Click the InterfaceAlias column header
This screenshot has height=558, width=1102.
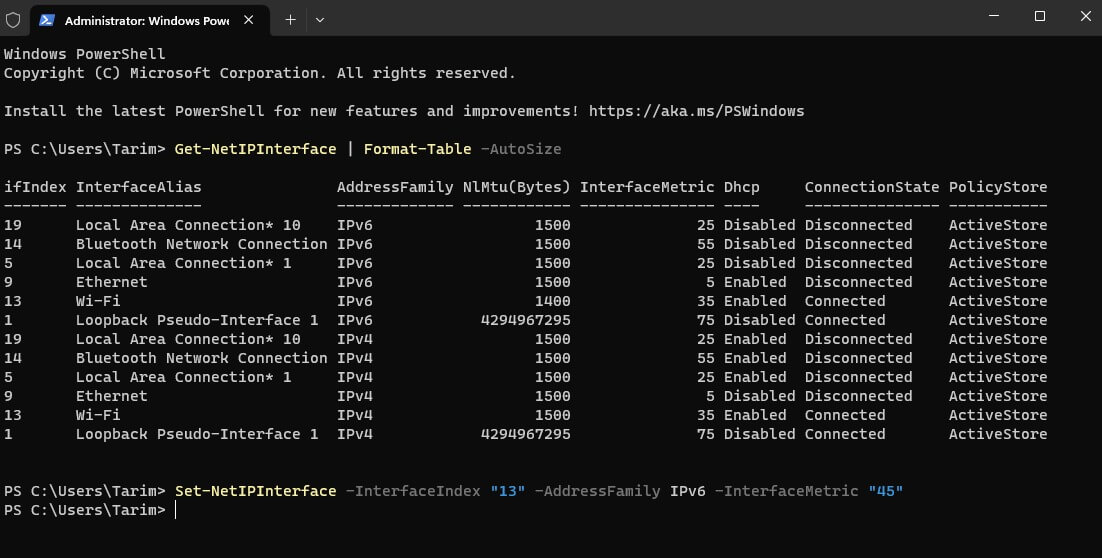[x=138, y=187]
